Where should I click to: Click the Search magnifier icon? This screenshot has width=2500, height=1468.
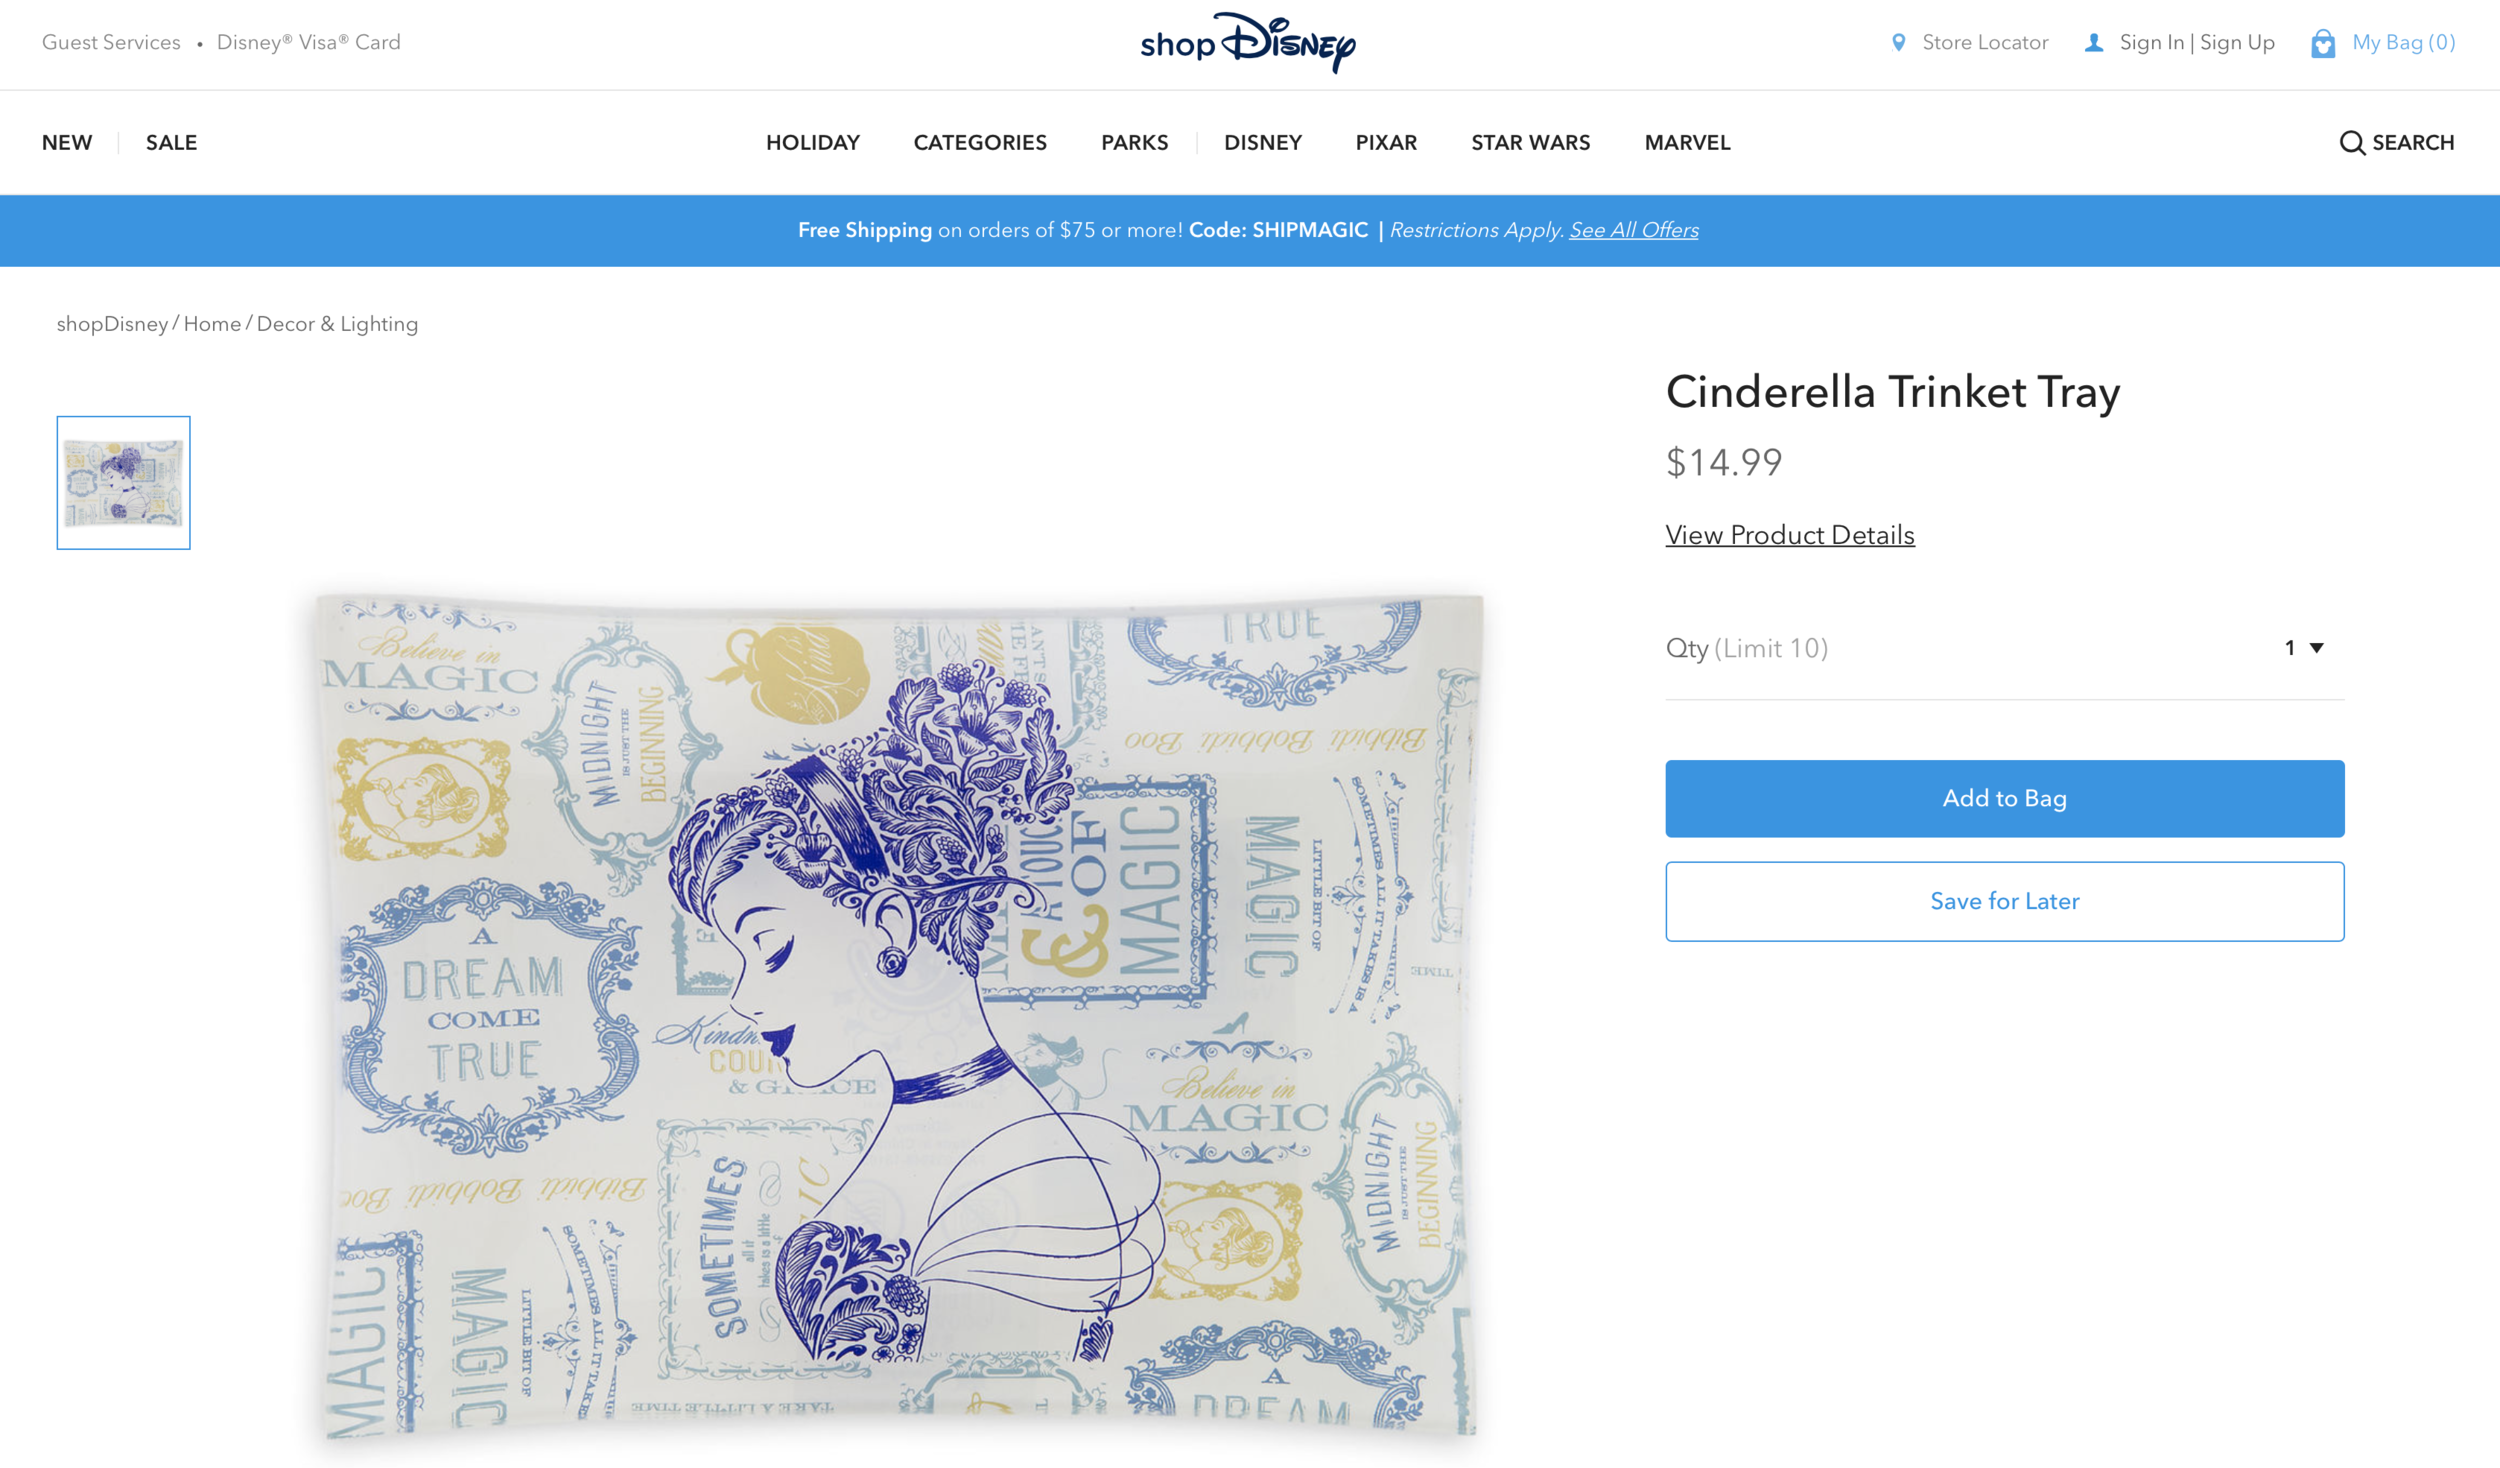2352,143
